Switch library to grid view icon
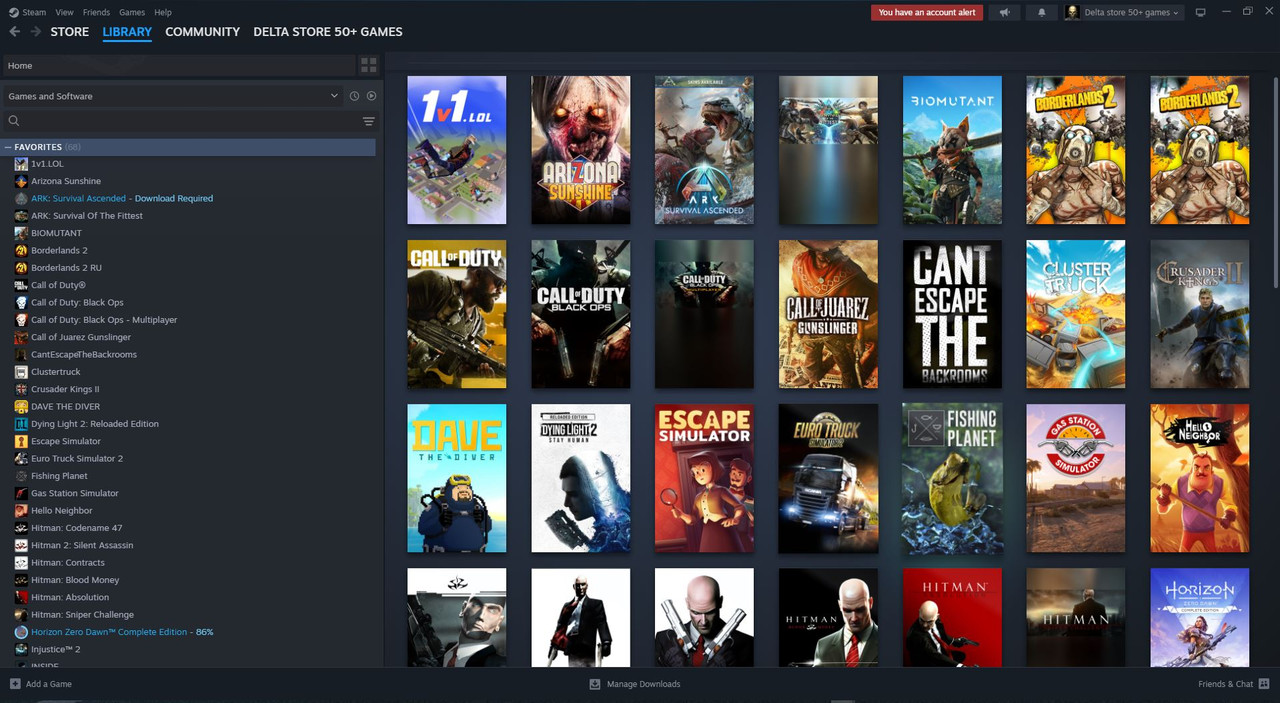1280x703 pixels. 369,65
